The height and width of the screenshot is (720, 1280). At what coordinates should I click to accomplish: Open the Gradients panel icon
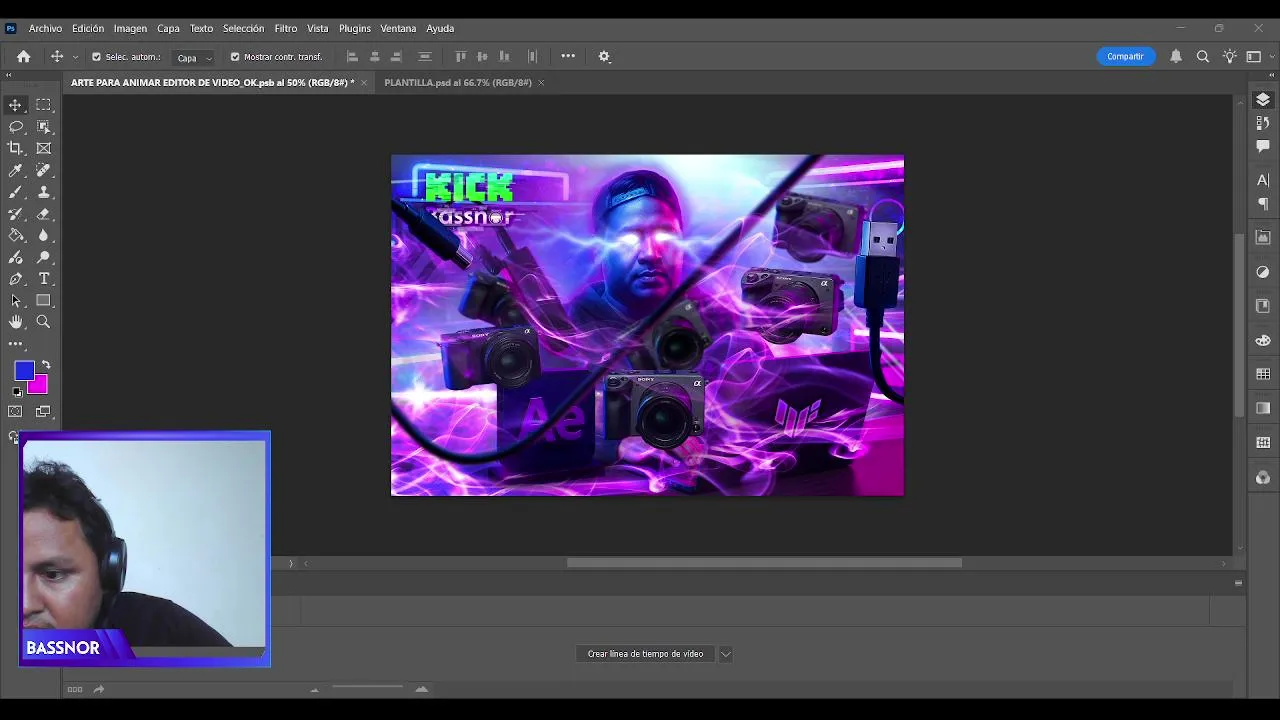[x=1263, y=408]
